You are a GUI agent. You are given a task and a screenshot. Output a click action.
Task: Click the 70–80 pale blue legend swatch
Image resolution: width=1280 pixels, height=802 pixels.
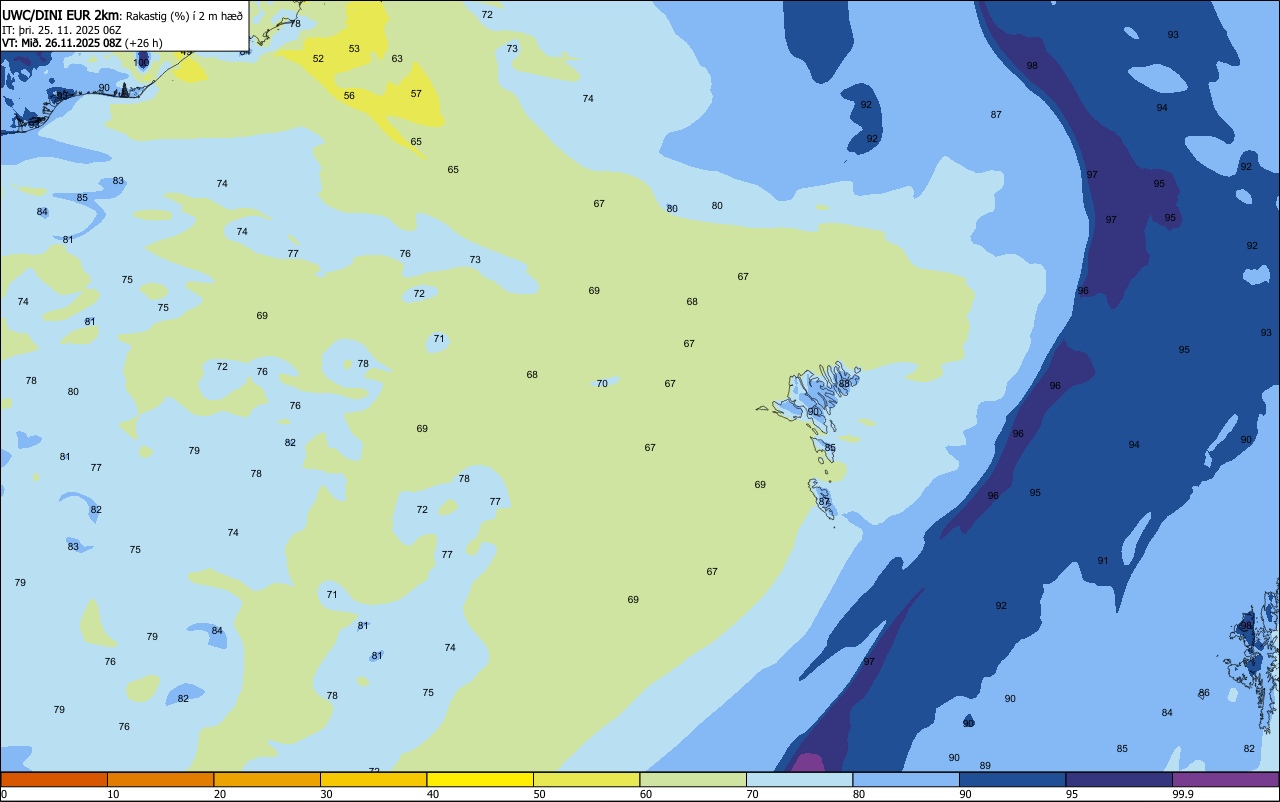point(799,779)
